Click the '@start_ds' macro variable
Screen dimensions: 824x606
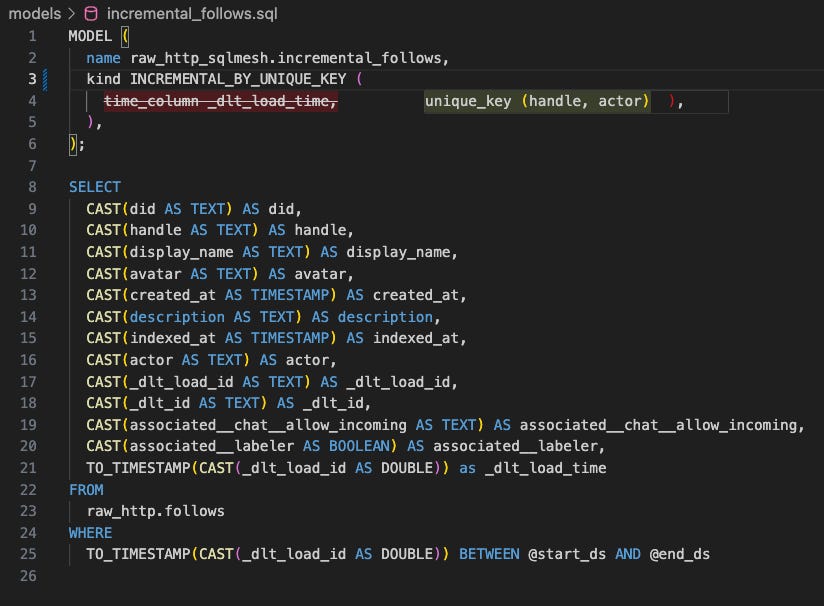click(567, 554)
